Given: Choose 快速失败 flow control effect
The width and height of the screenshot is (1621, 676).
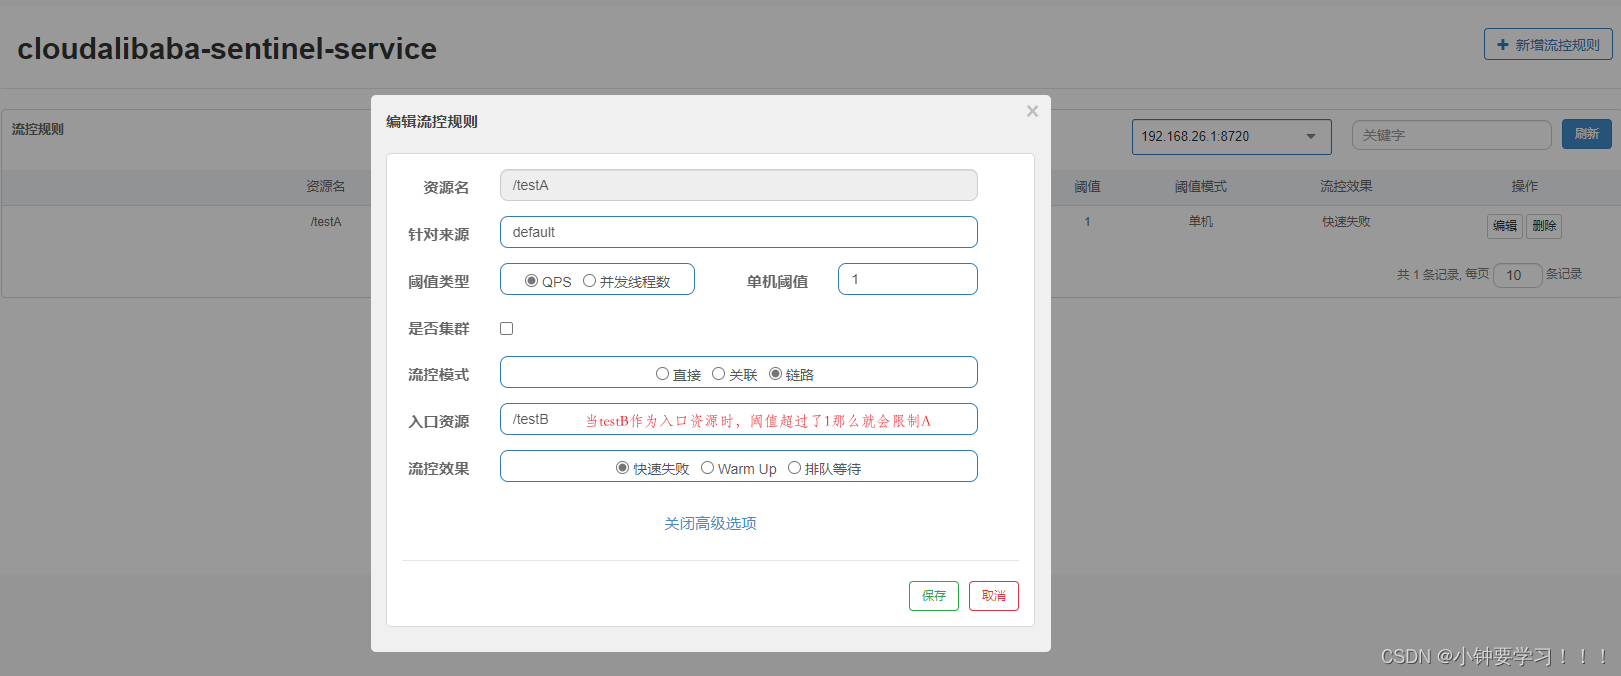Looking at the screenshot, I should click(622, 468).
